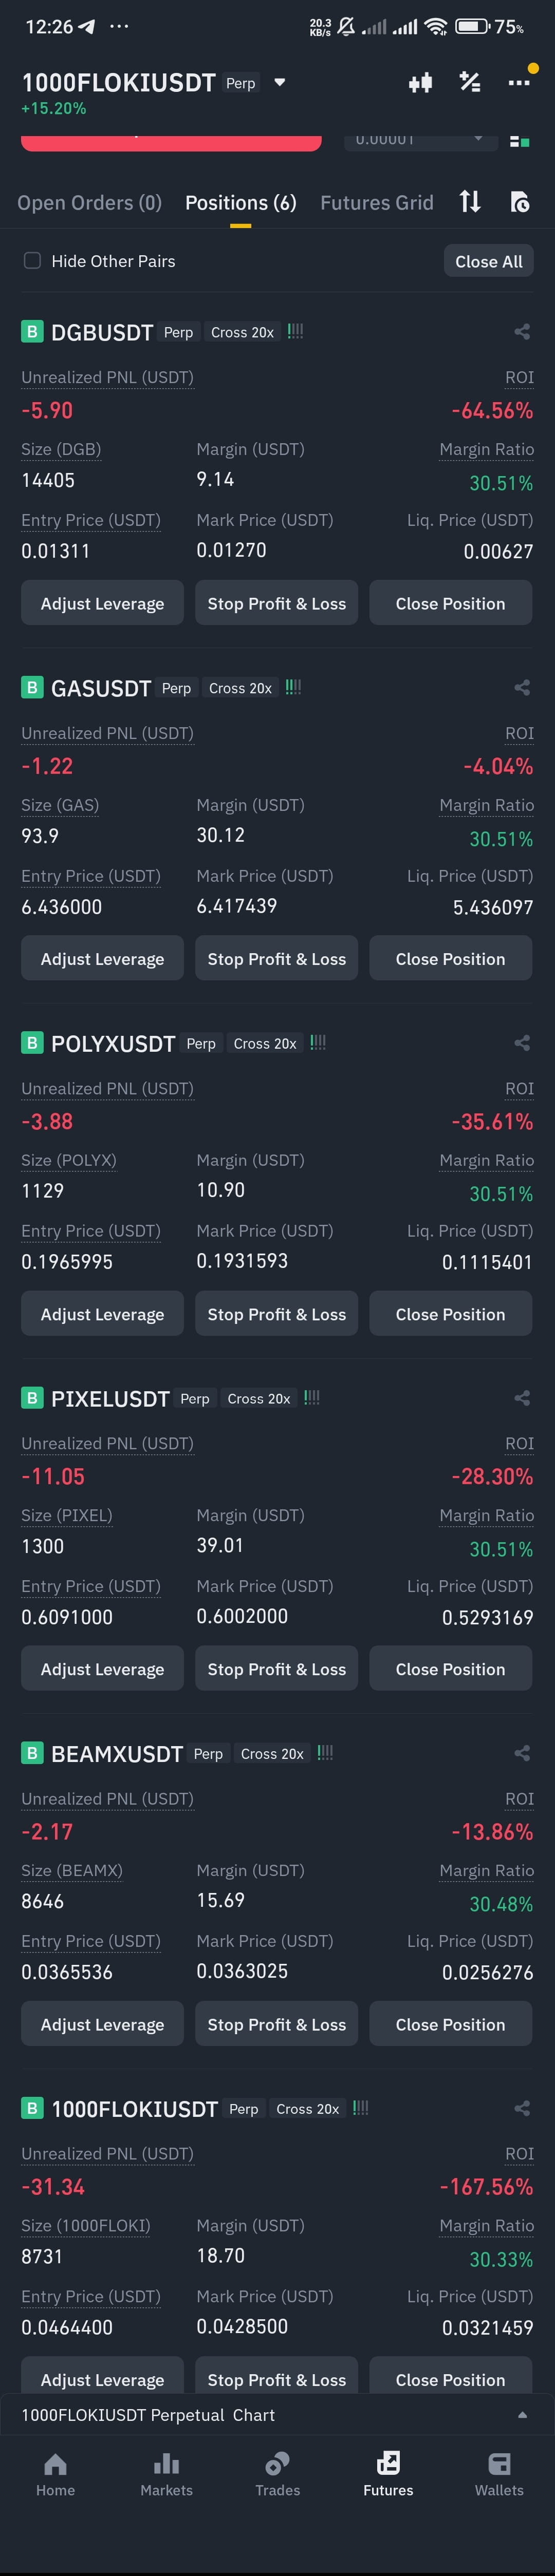Open the Wallets icon in bottom navigation
The height and width of the screenshot is (2576, 555).
[499, 2473]
